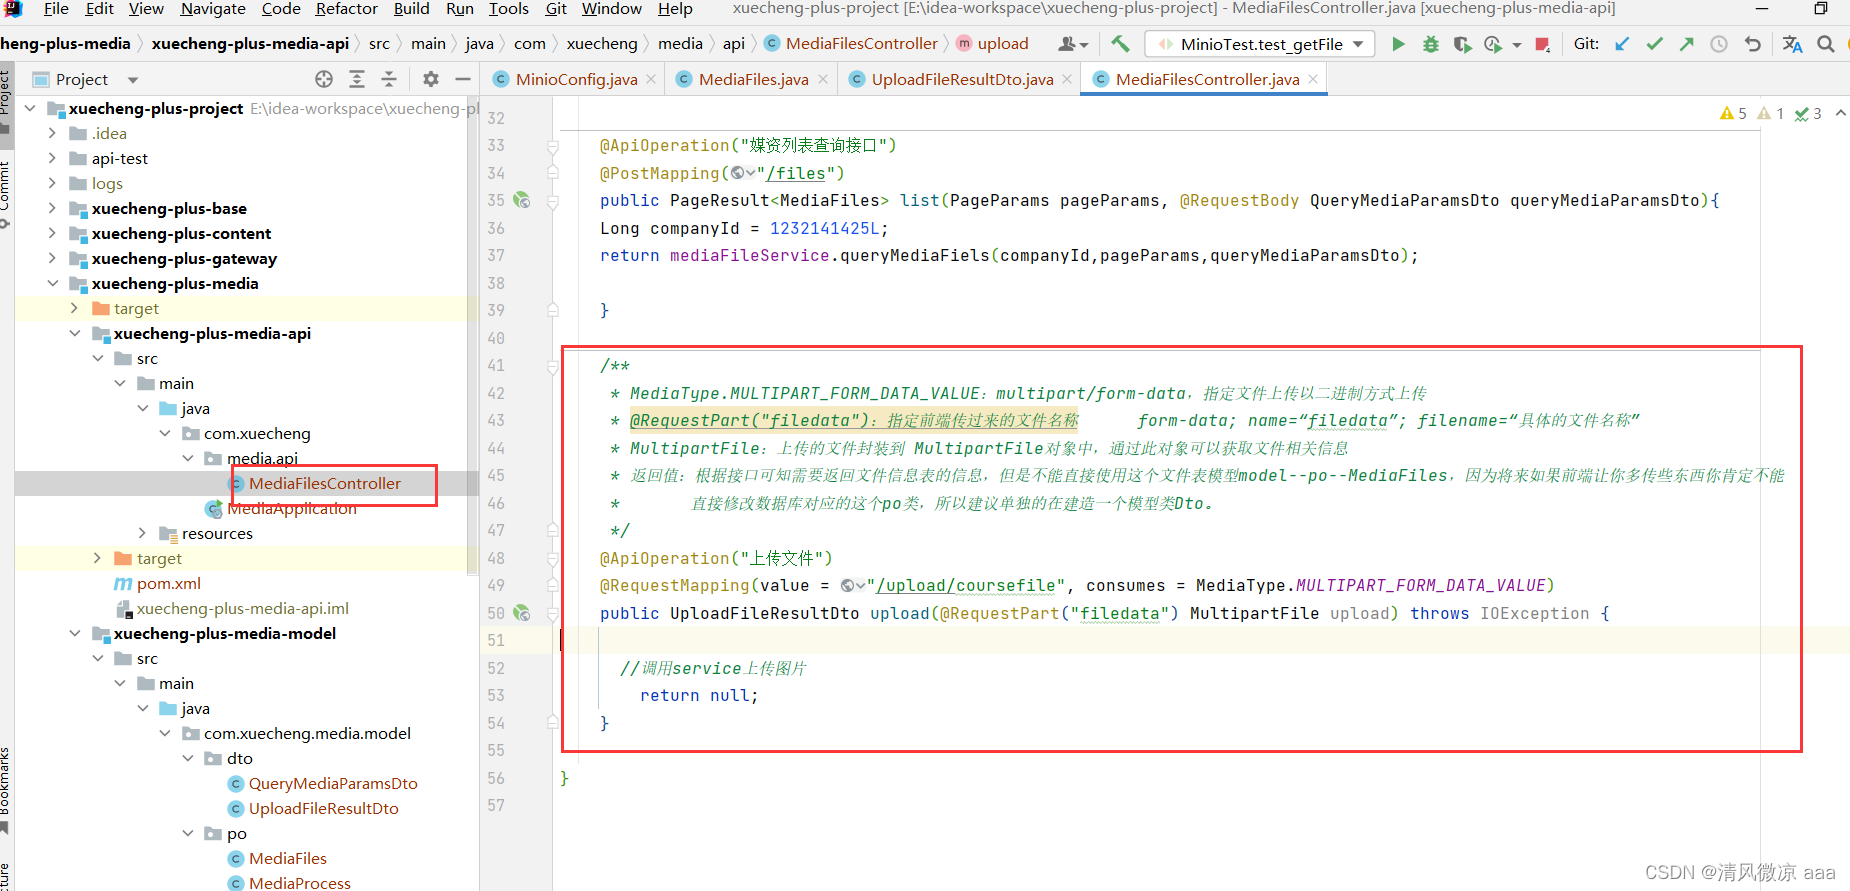Open Project panel gear options

431,79
